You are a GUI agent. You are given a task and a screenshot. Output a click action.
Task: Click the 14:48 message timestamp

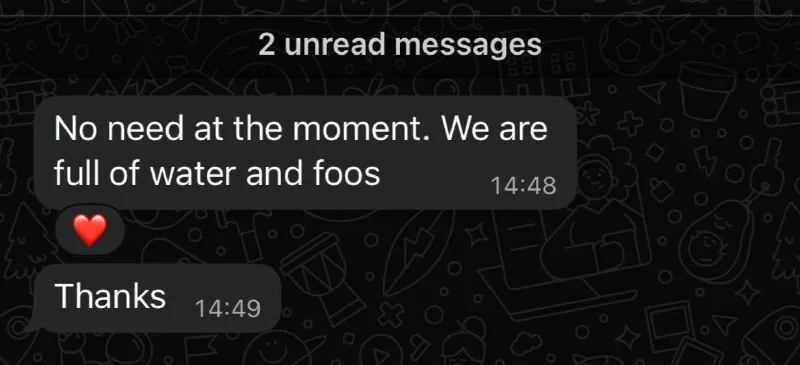(523, 186)
